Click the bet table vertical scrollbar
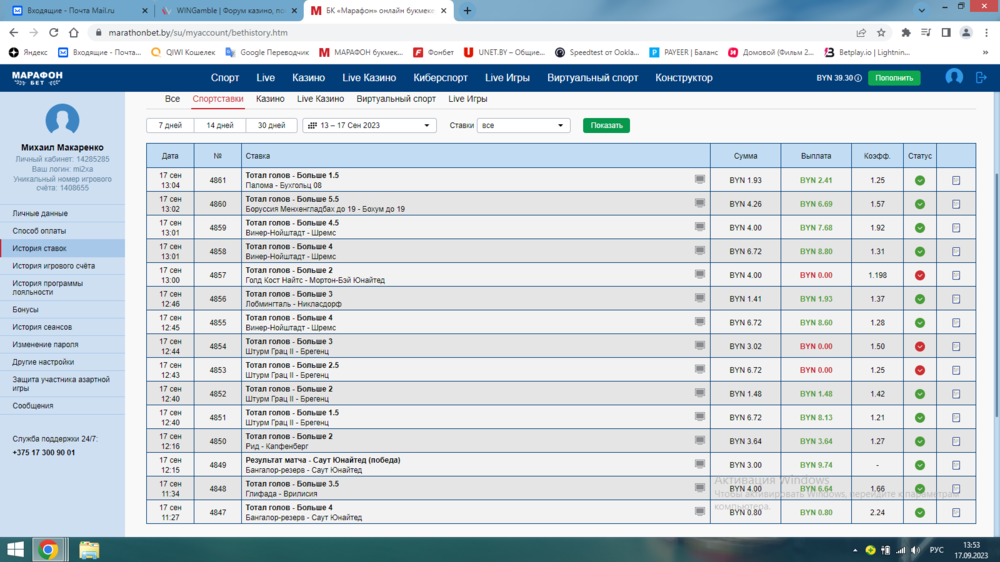 994,300
